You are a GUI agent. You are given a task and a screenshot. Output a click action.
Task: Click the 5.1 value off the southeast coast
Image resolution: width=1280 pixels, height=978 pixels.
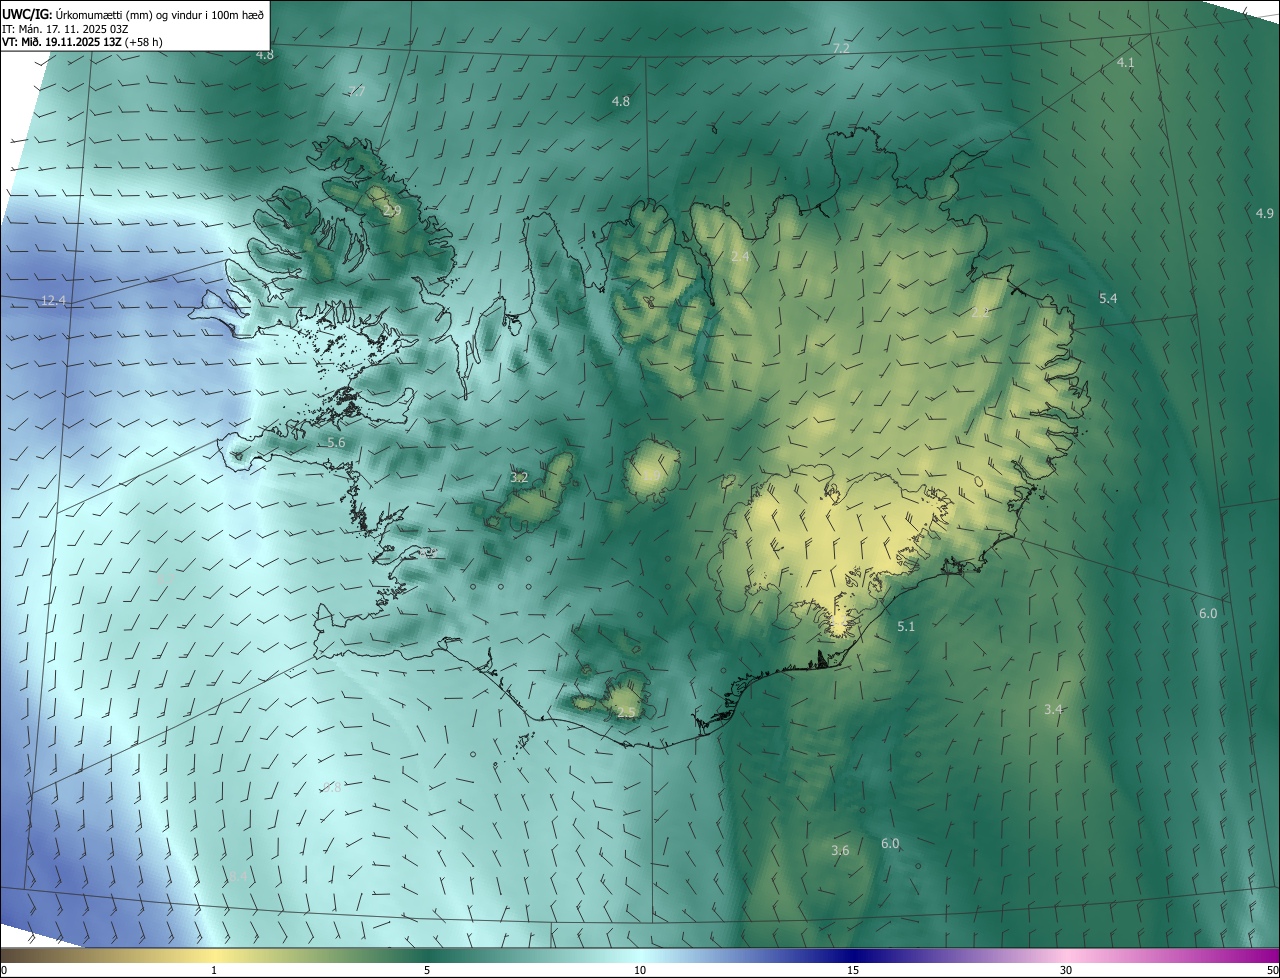(906, 626)
